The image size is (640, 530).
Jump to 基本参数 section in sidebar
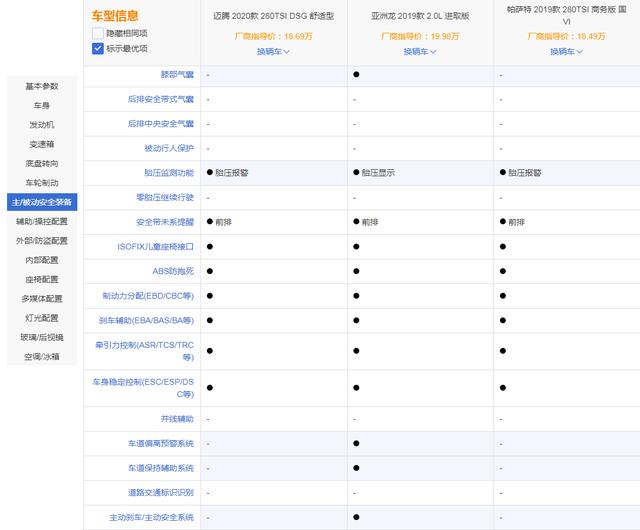click(42, 86)
